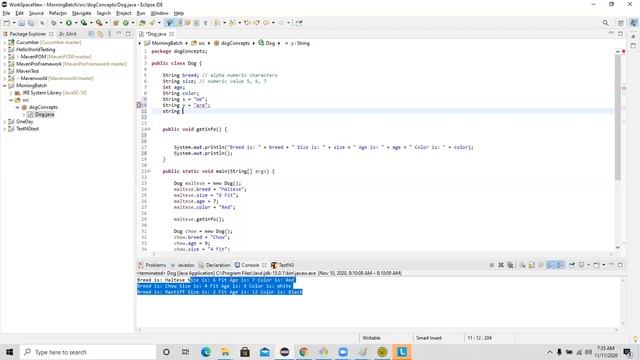640x360 pixels.
Task: Click the Back navigation arrow icon
Action: (266, 23)
